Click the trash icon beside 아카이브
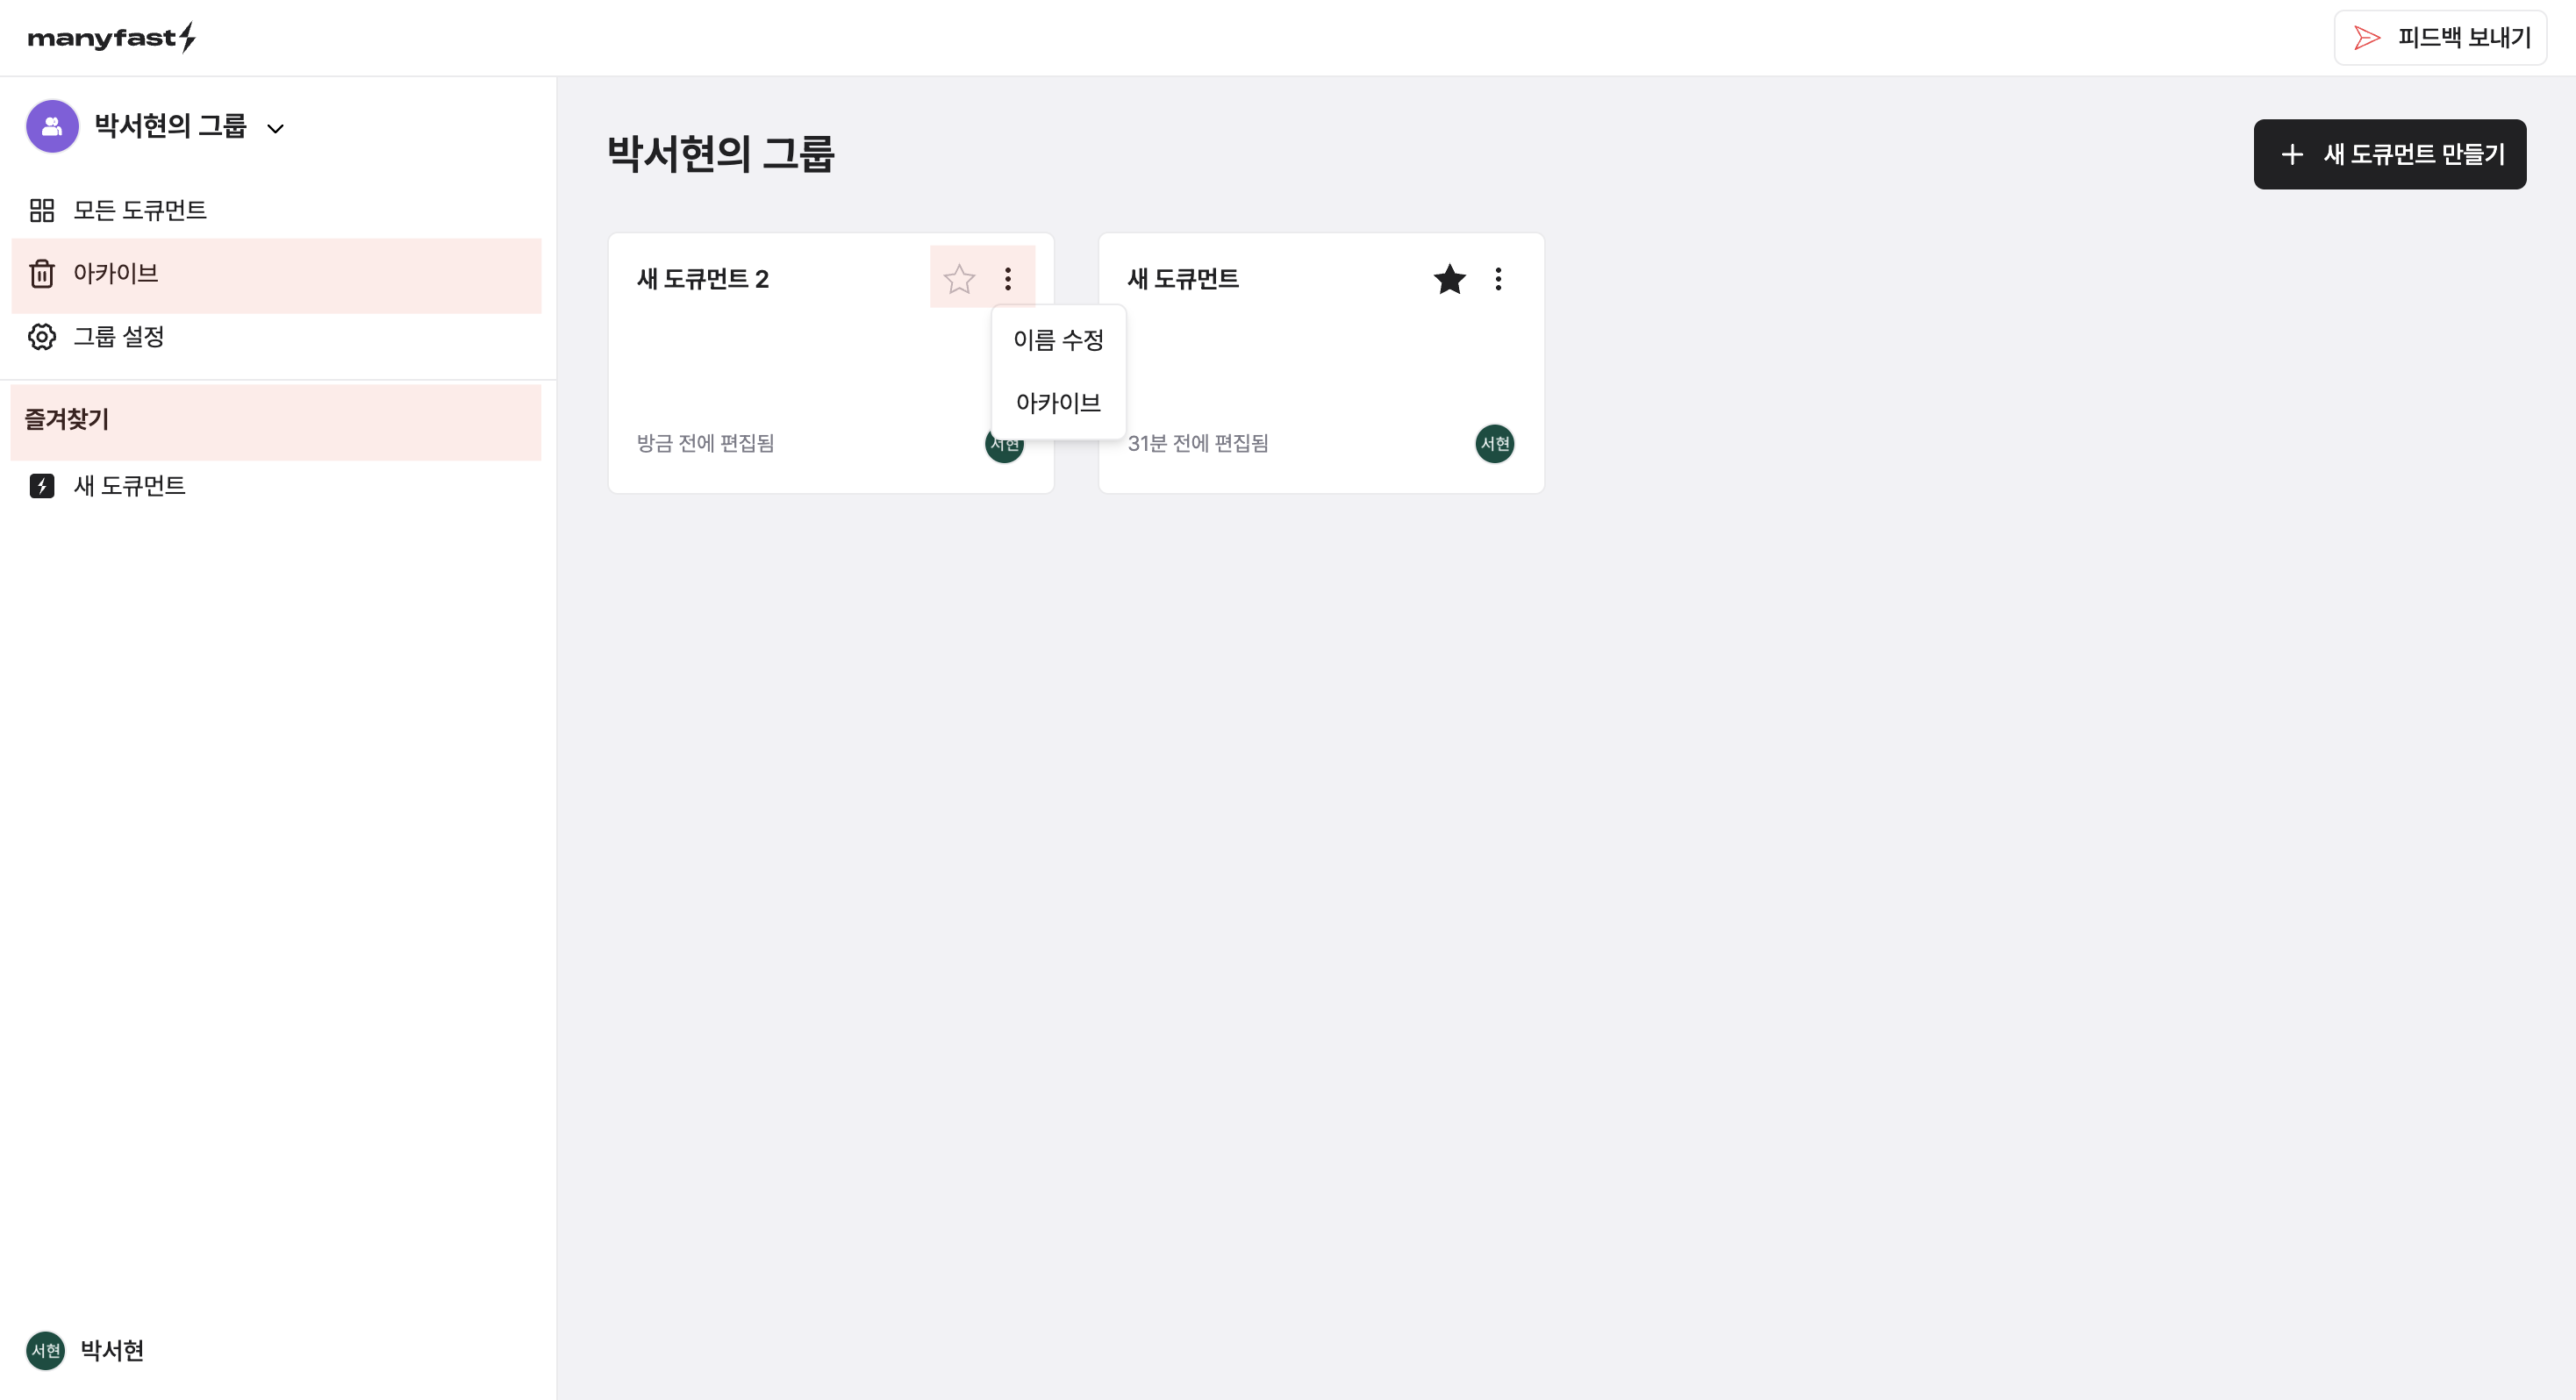This screenshot has width=2576, height=1400. 42,273
